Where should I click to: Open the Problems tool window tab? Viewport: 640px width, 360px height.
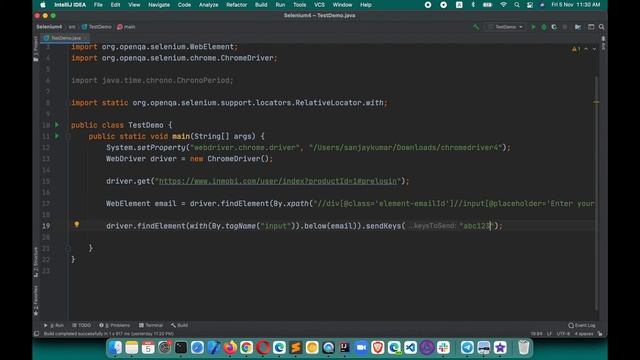pos(115,325)
